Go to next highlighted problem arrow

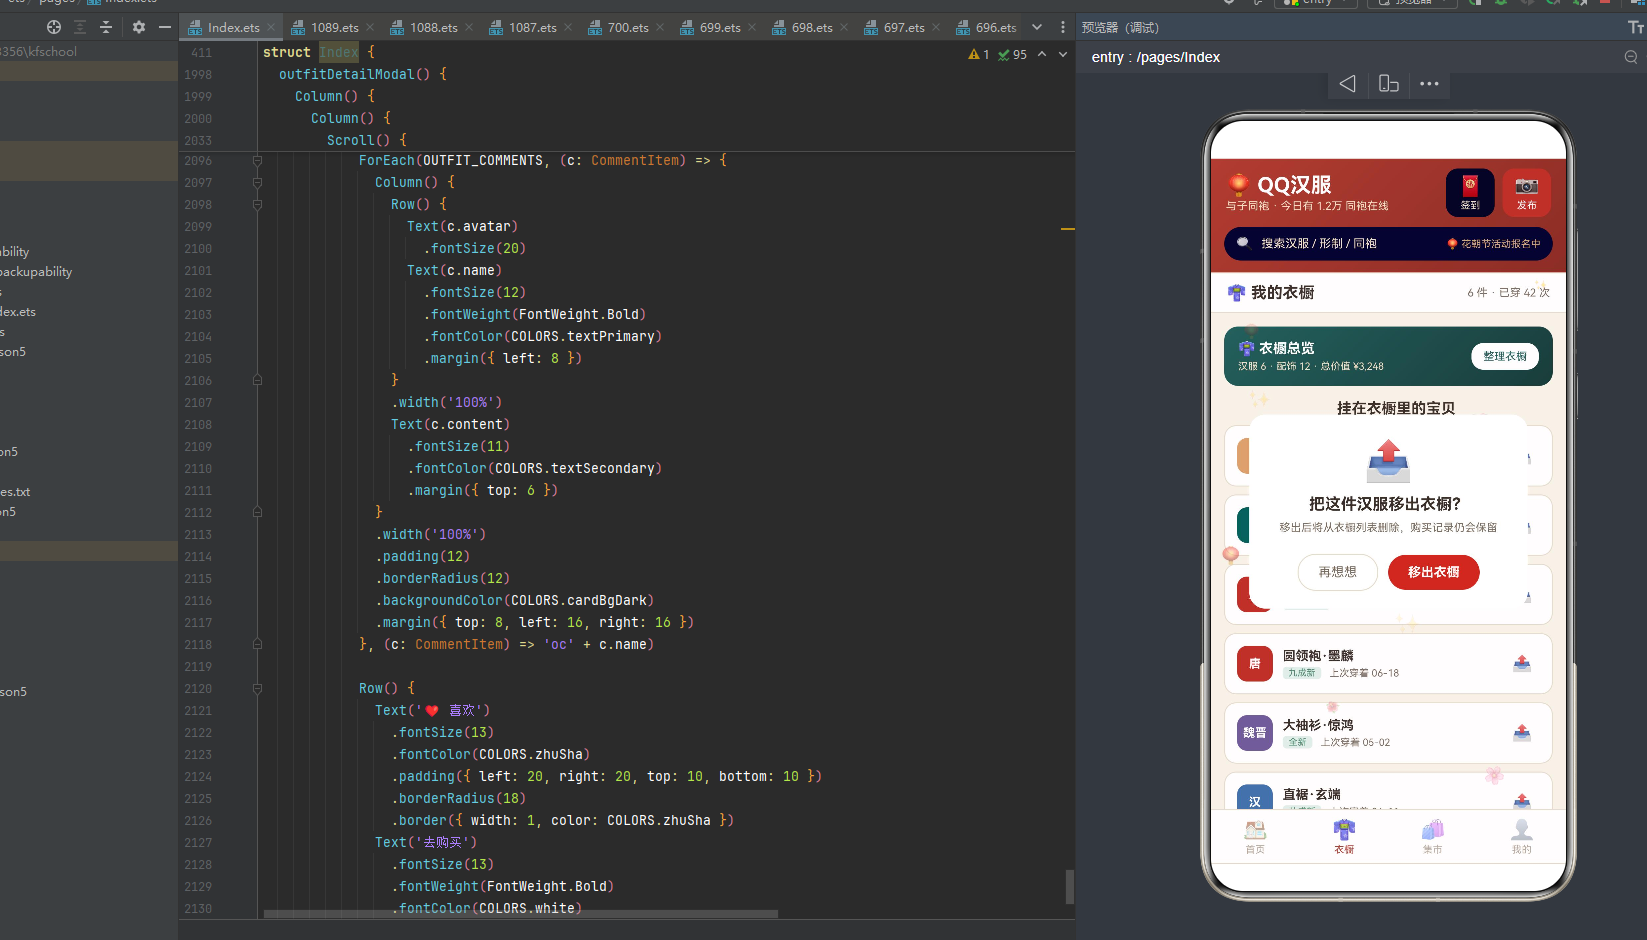pos(1063,54)
